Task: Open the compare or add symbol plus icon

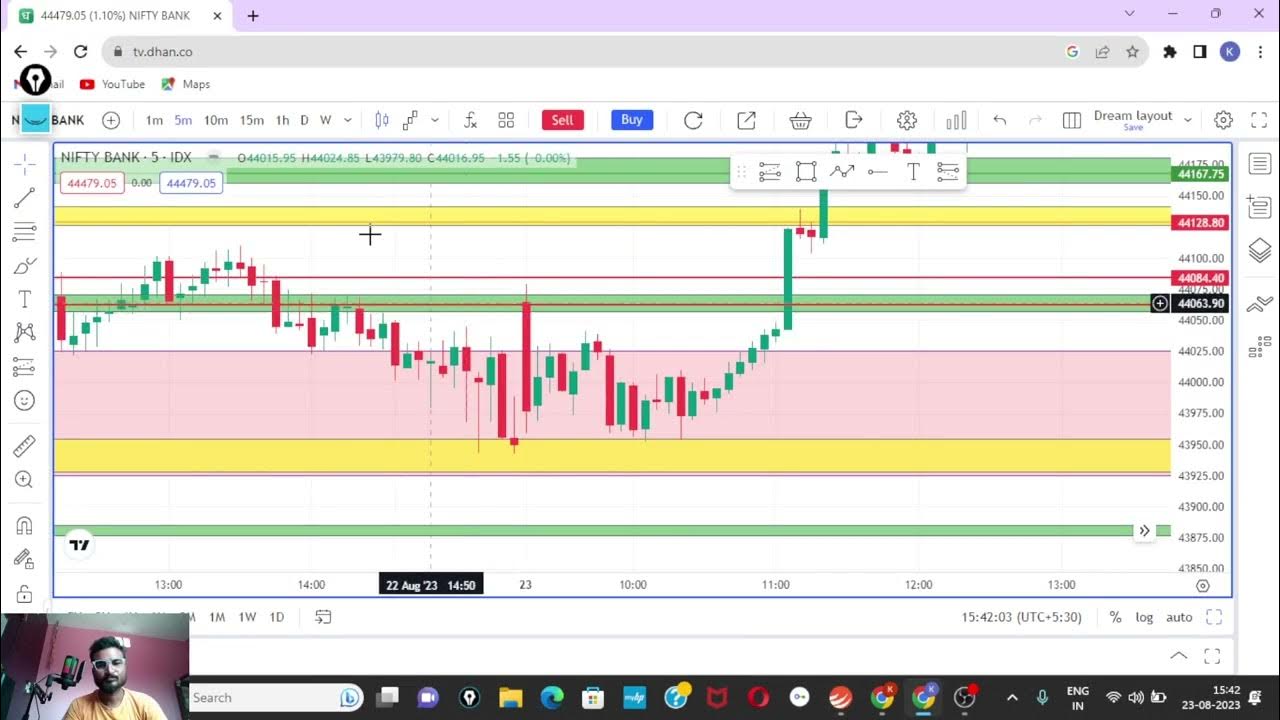Action: 111,120
